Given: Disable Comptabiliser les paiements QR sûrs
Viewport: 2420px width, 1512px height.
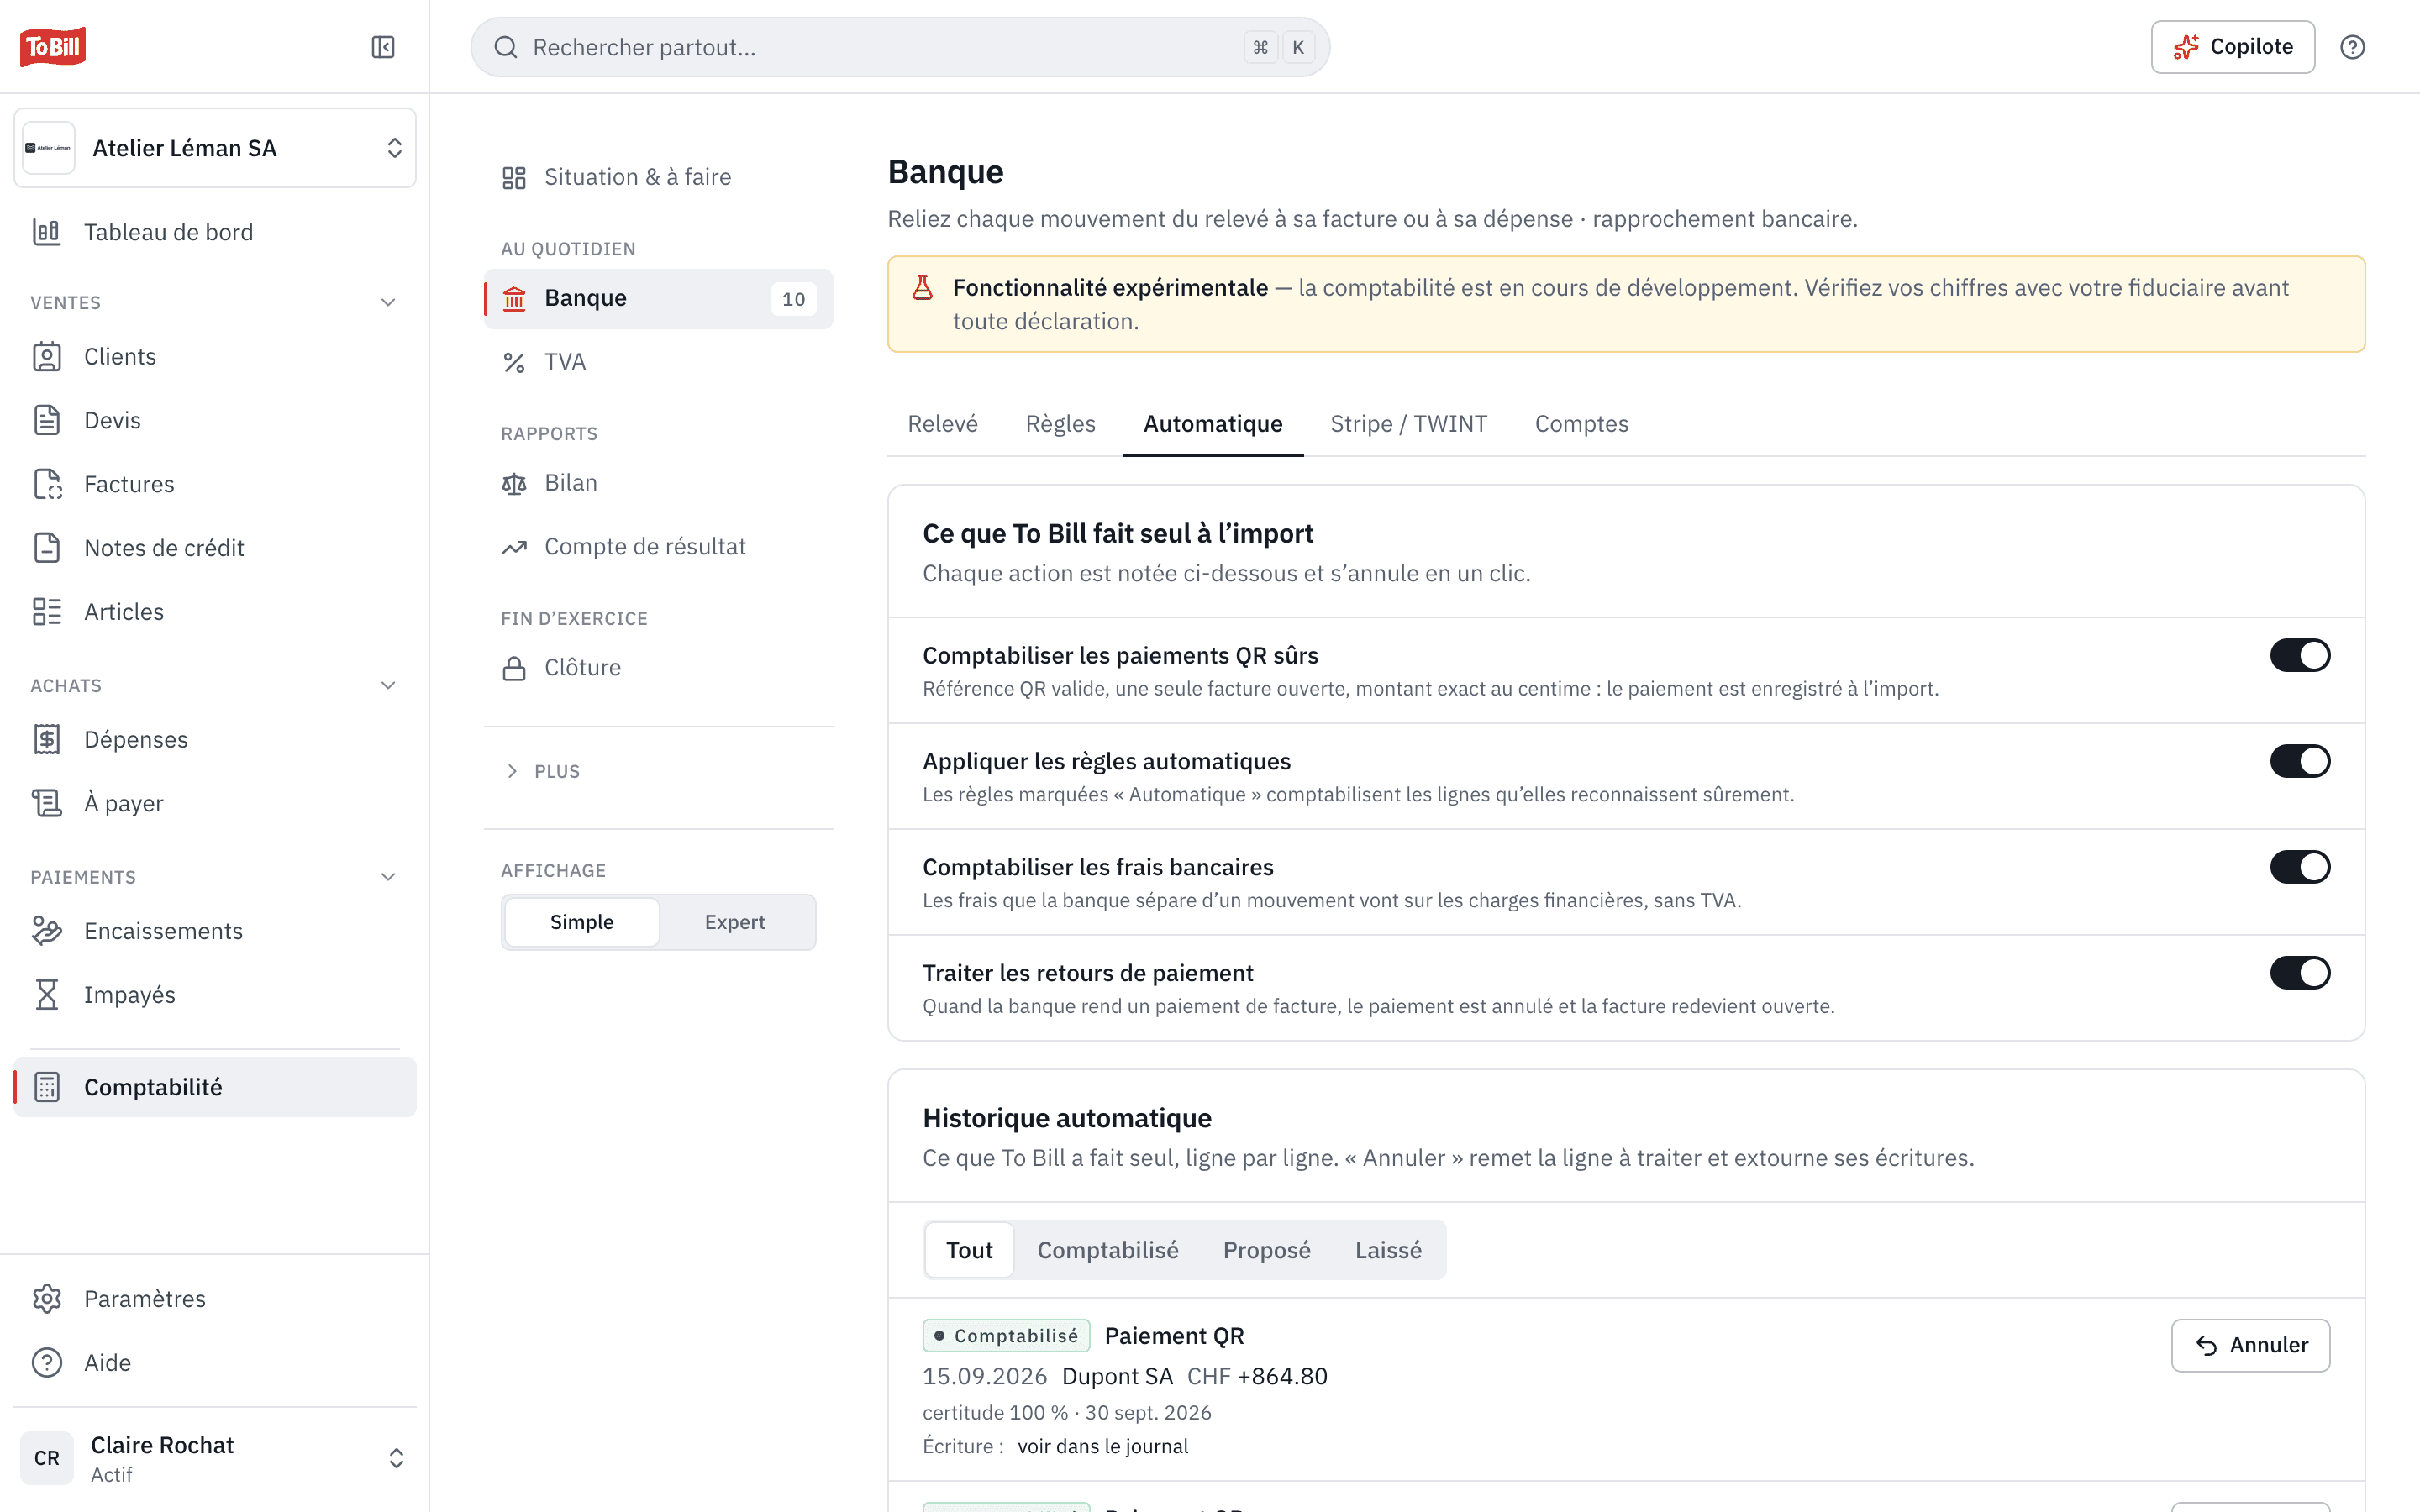Looking at the screenshot, I should (x=2300, y=655).
